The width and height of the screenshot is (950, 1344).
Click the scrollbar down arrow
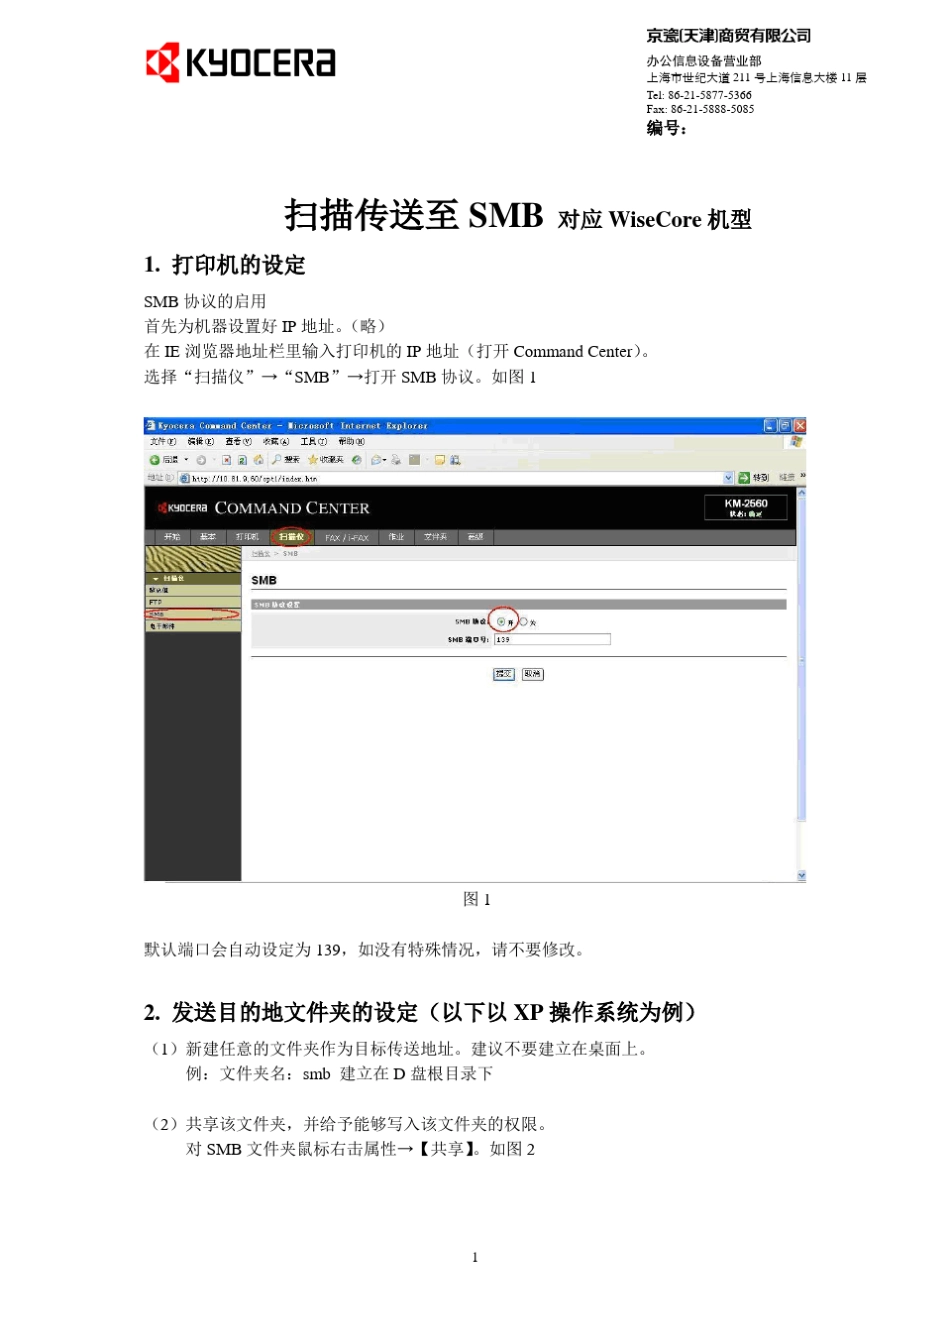801,876
